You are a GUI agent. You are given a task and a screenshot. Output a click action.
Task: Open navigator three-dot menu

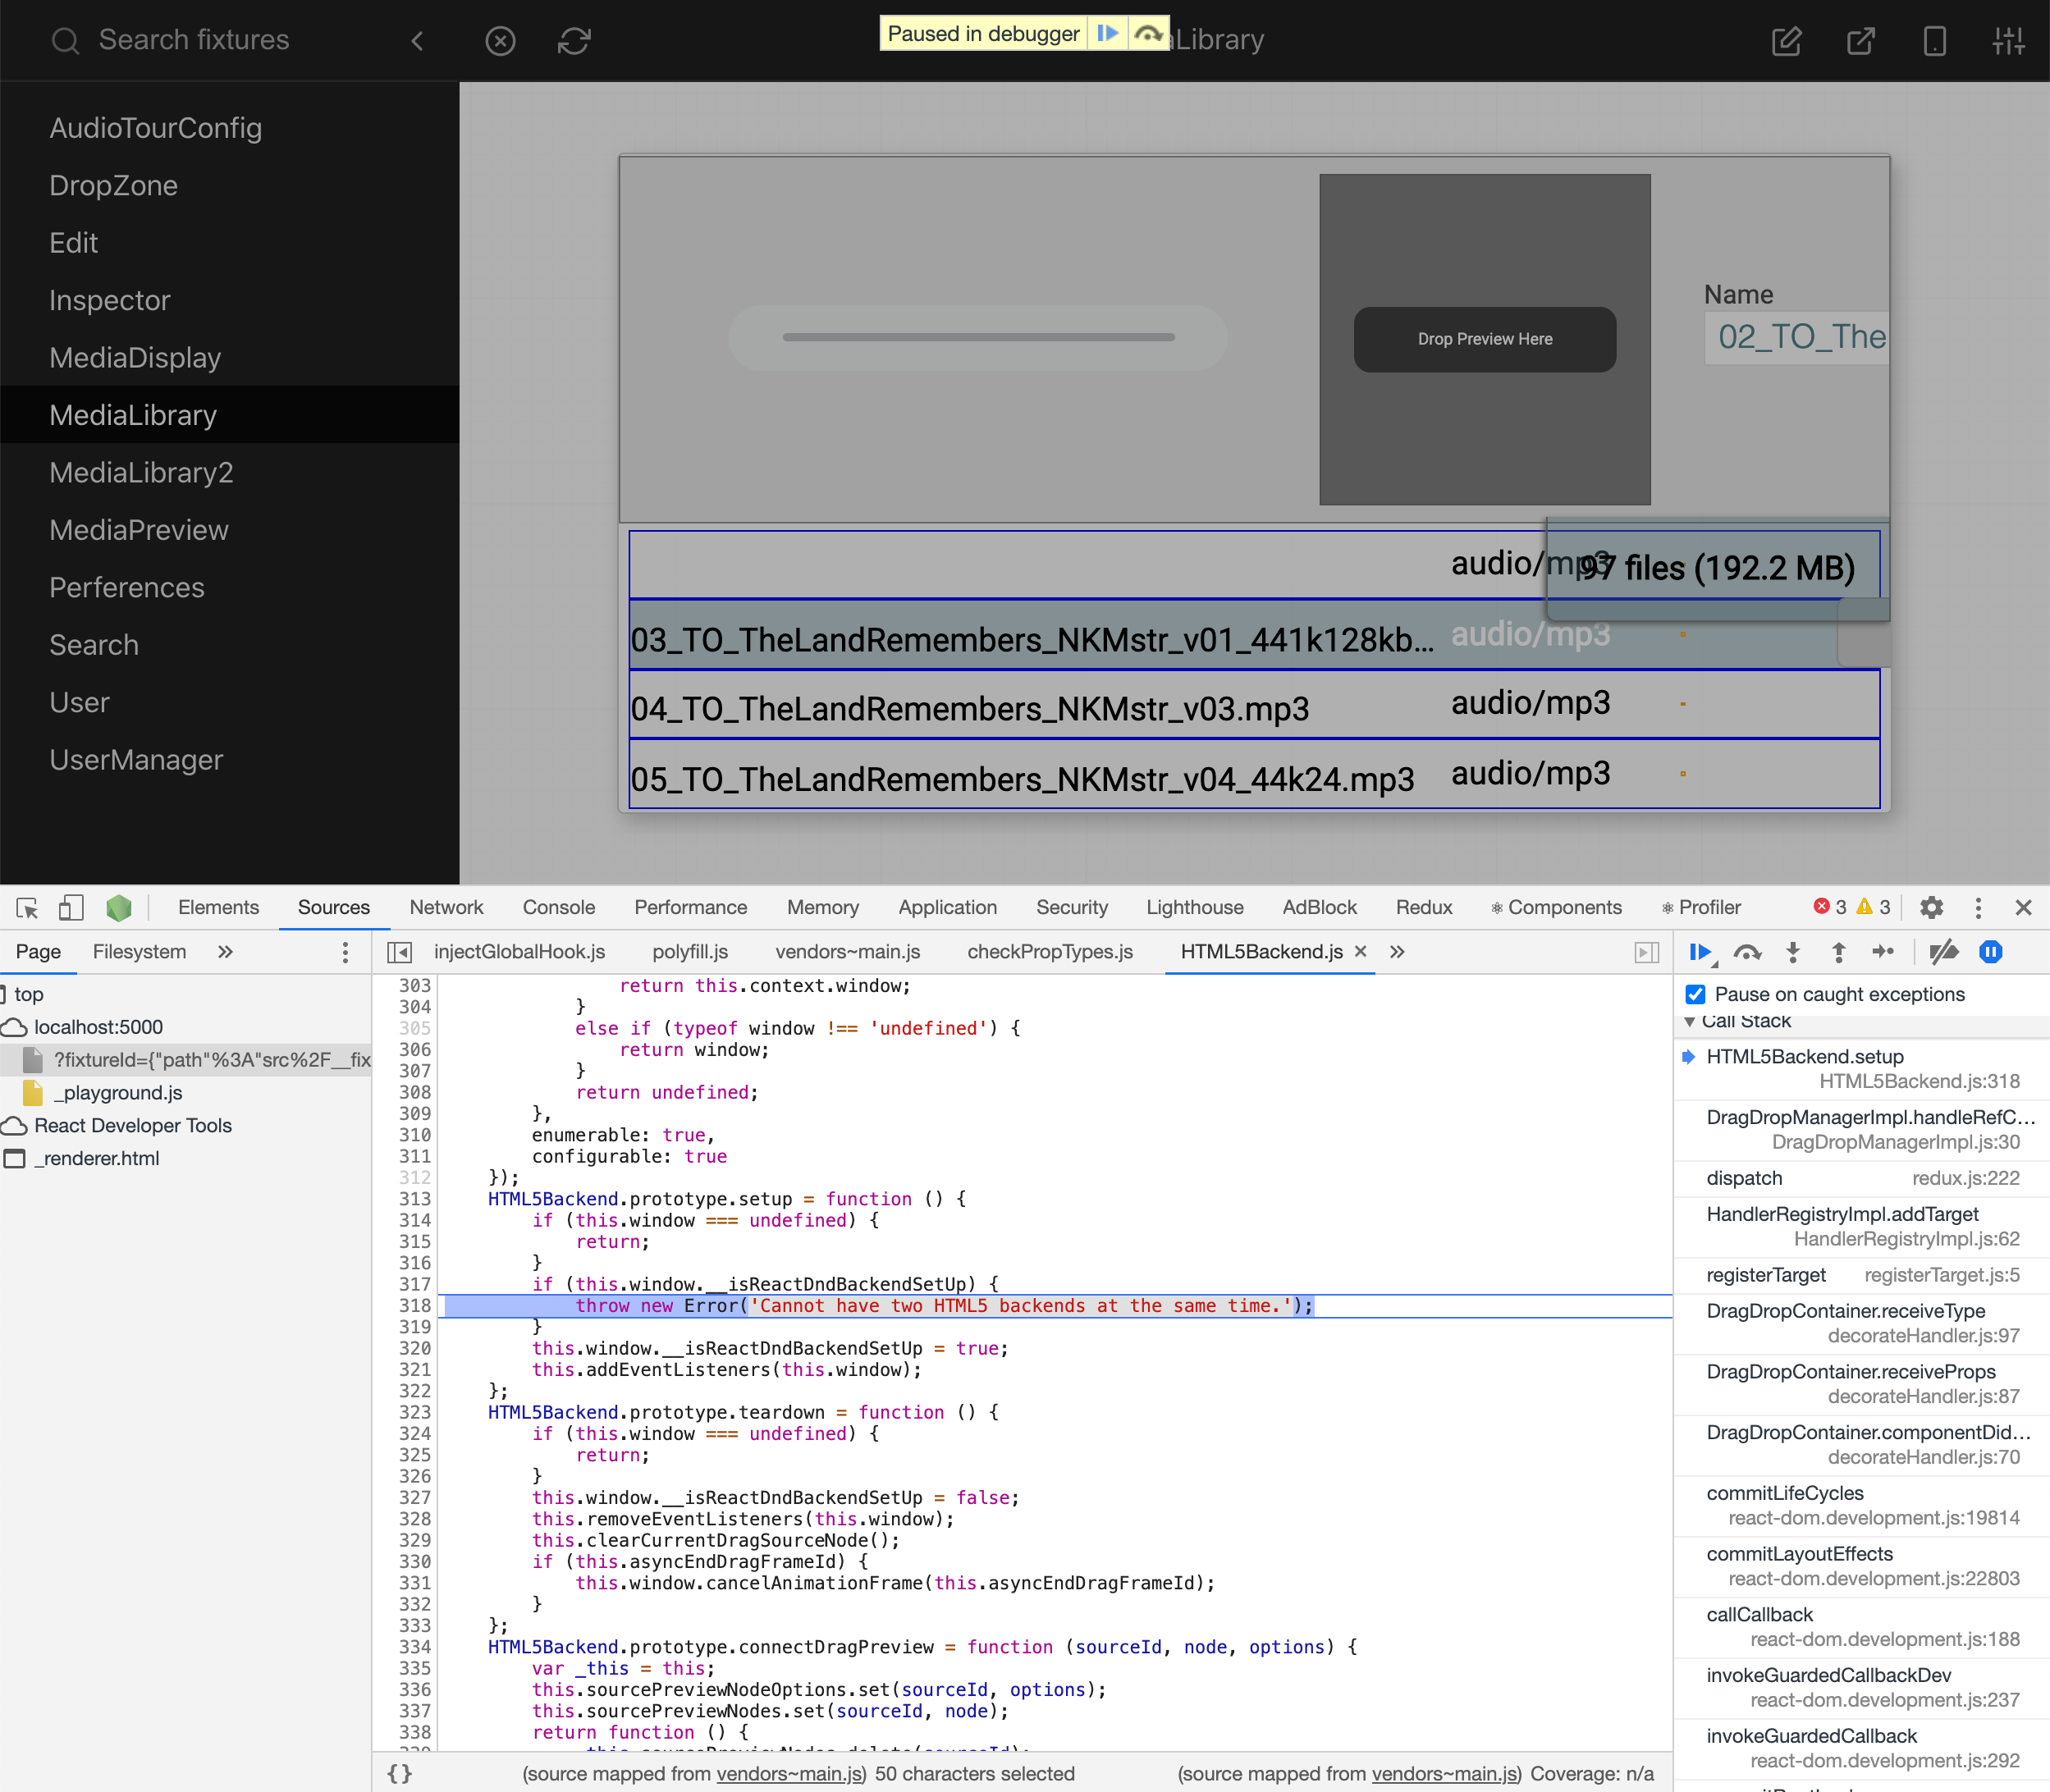click(x=344, y=952)
